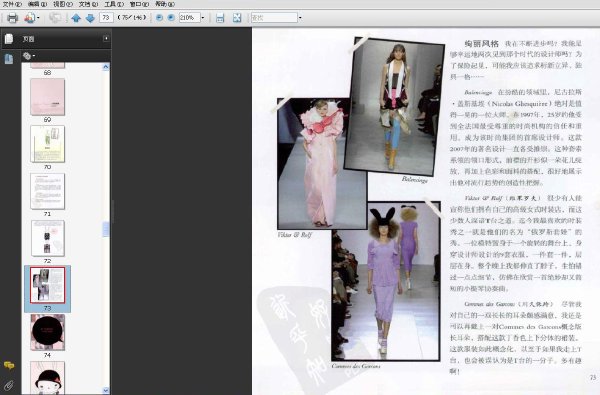600x395 pixels.
Task: Click the fit-width scrolling mode icon
Action: [x=220, y=18]
